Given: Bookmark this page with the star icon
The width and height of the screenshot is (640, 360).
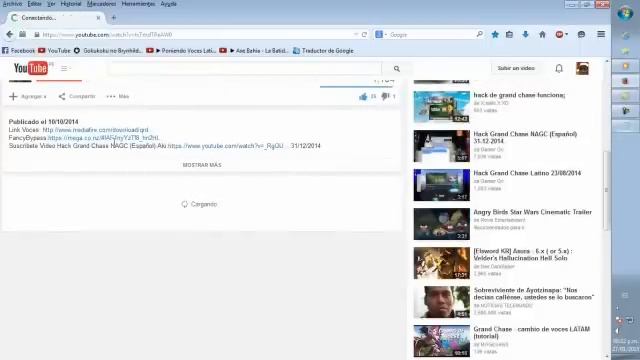Looking at the screenshot, I should click(495, 35).
